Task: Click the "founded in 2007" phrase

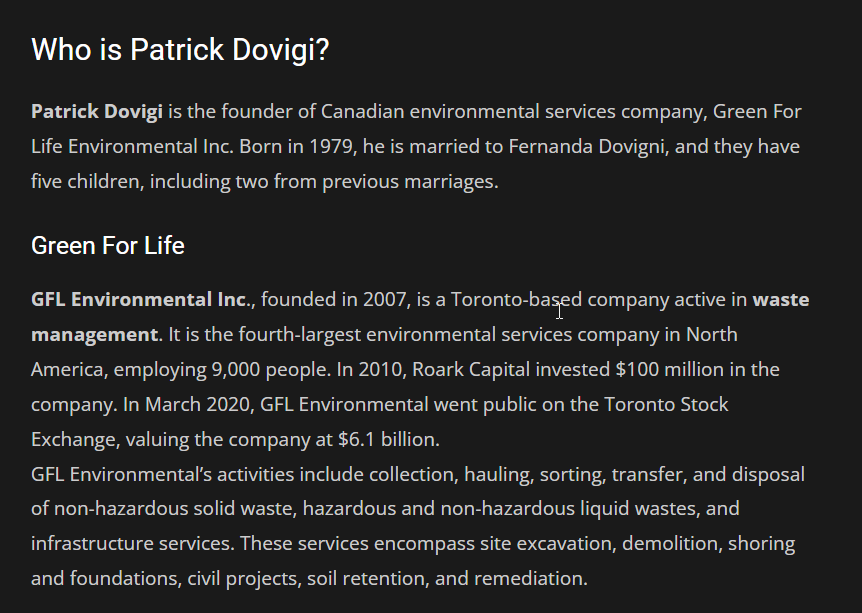Action: tap(334, 299)
